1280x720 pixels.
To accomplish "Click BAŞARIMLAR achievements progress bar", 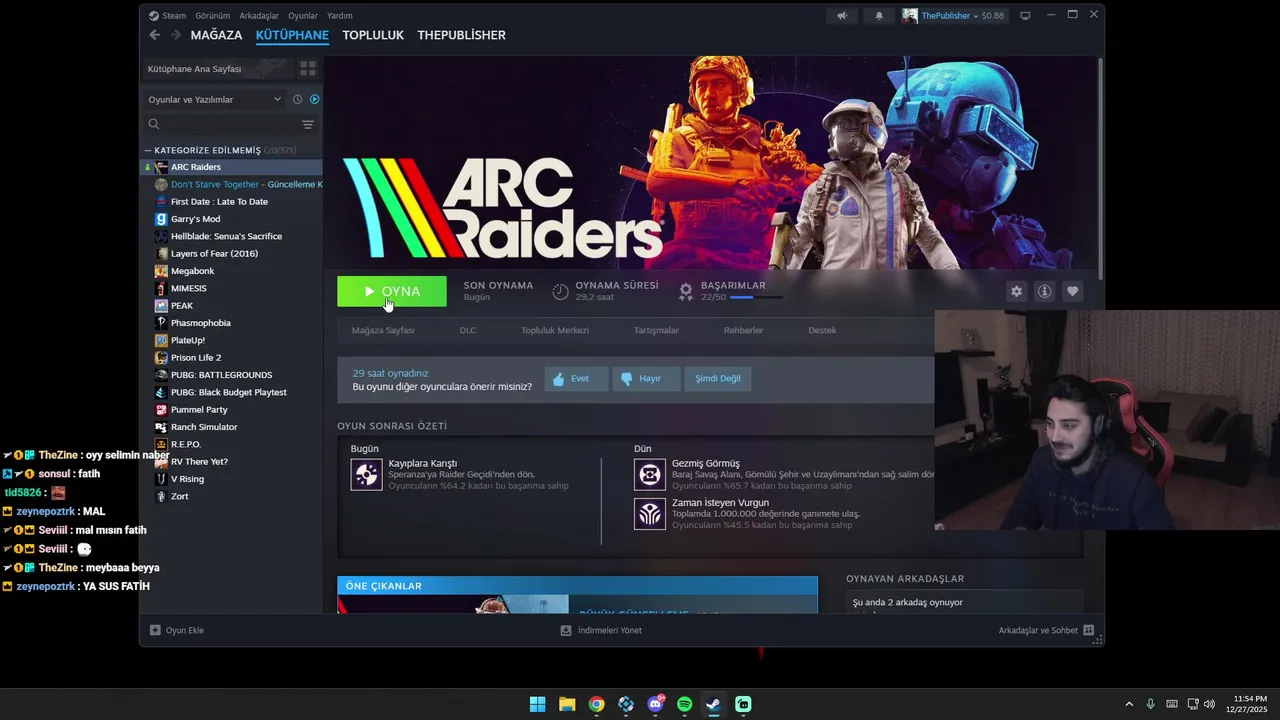I will (x=756, y=298).
